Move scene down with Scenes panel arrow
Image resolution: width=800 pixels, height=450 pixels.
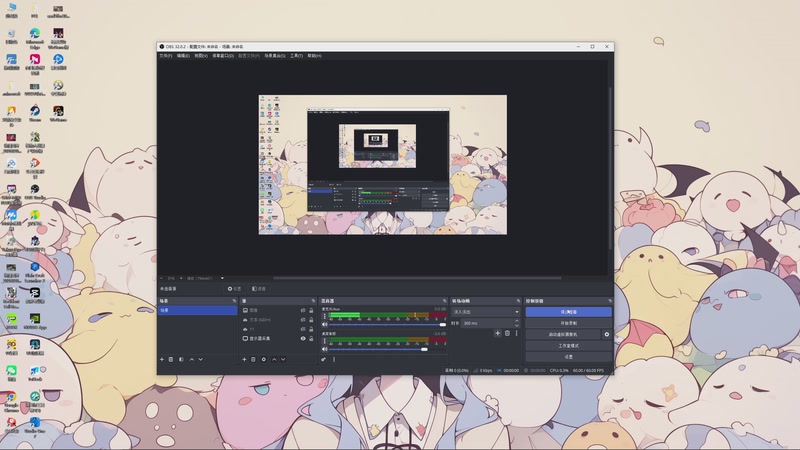point(201,359)
